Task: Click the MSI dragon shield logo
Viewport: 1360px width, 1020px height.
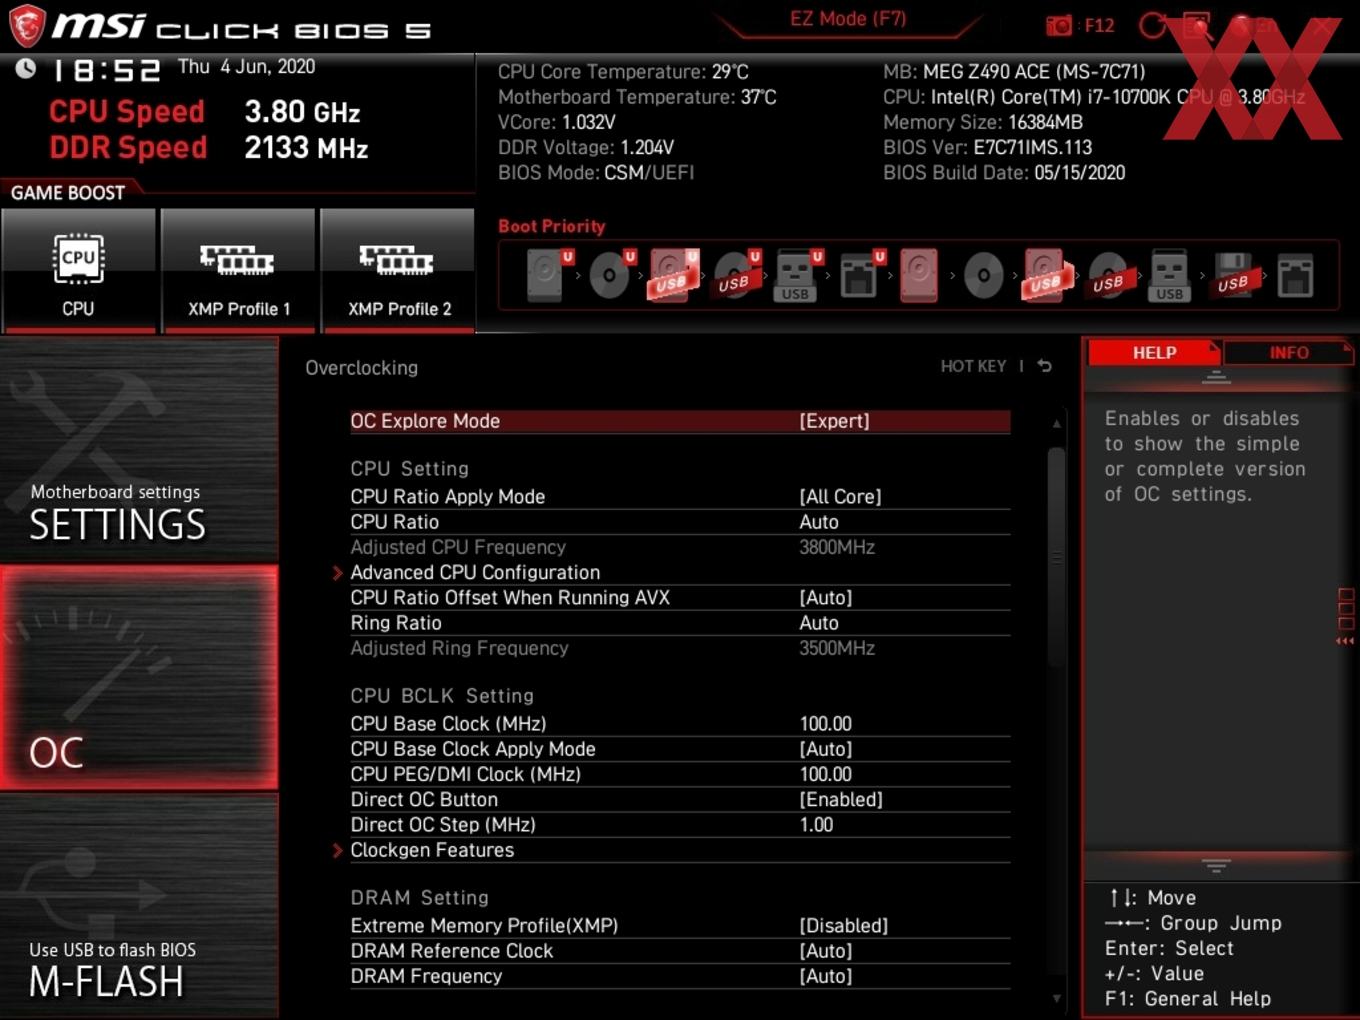Action: coord(27,26)
